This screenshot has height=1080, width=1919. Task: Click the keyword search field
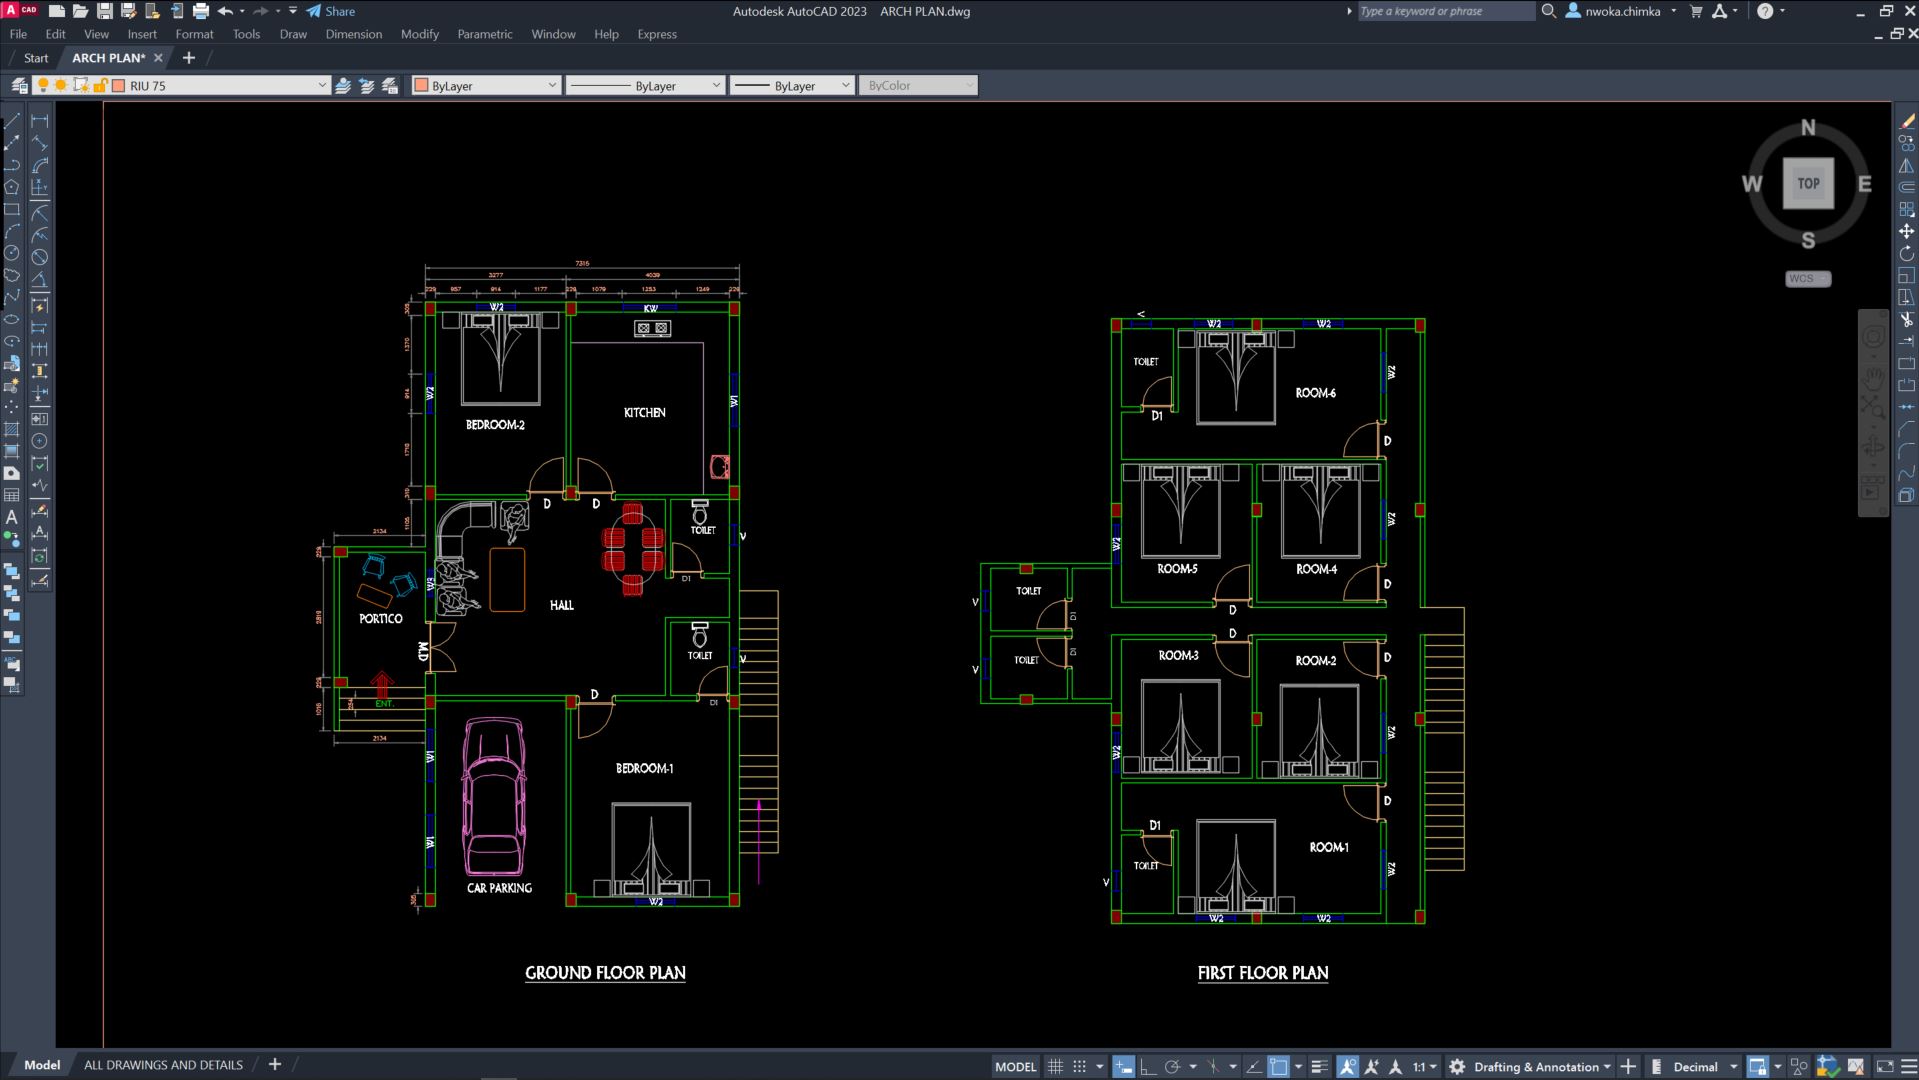1443,11
